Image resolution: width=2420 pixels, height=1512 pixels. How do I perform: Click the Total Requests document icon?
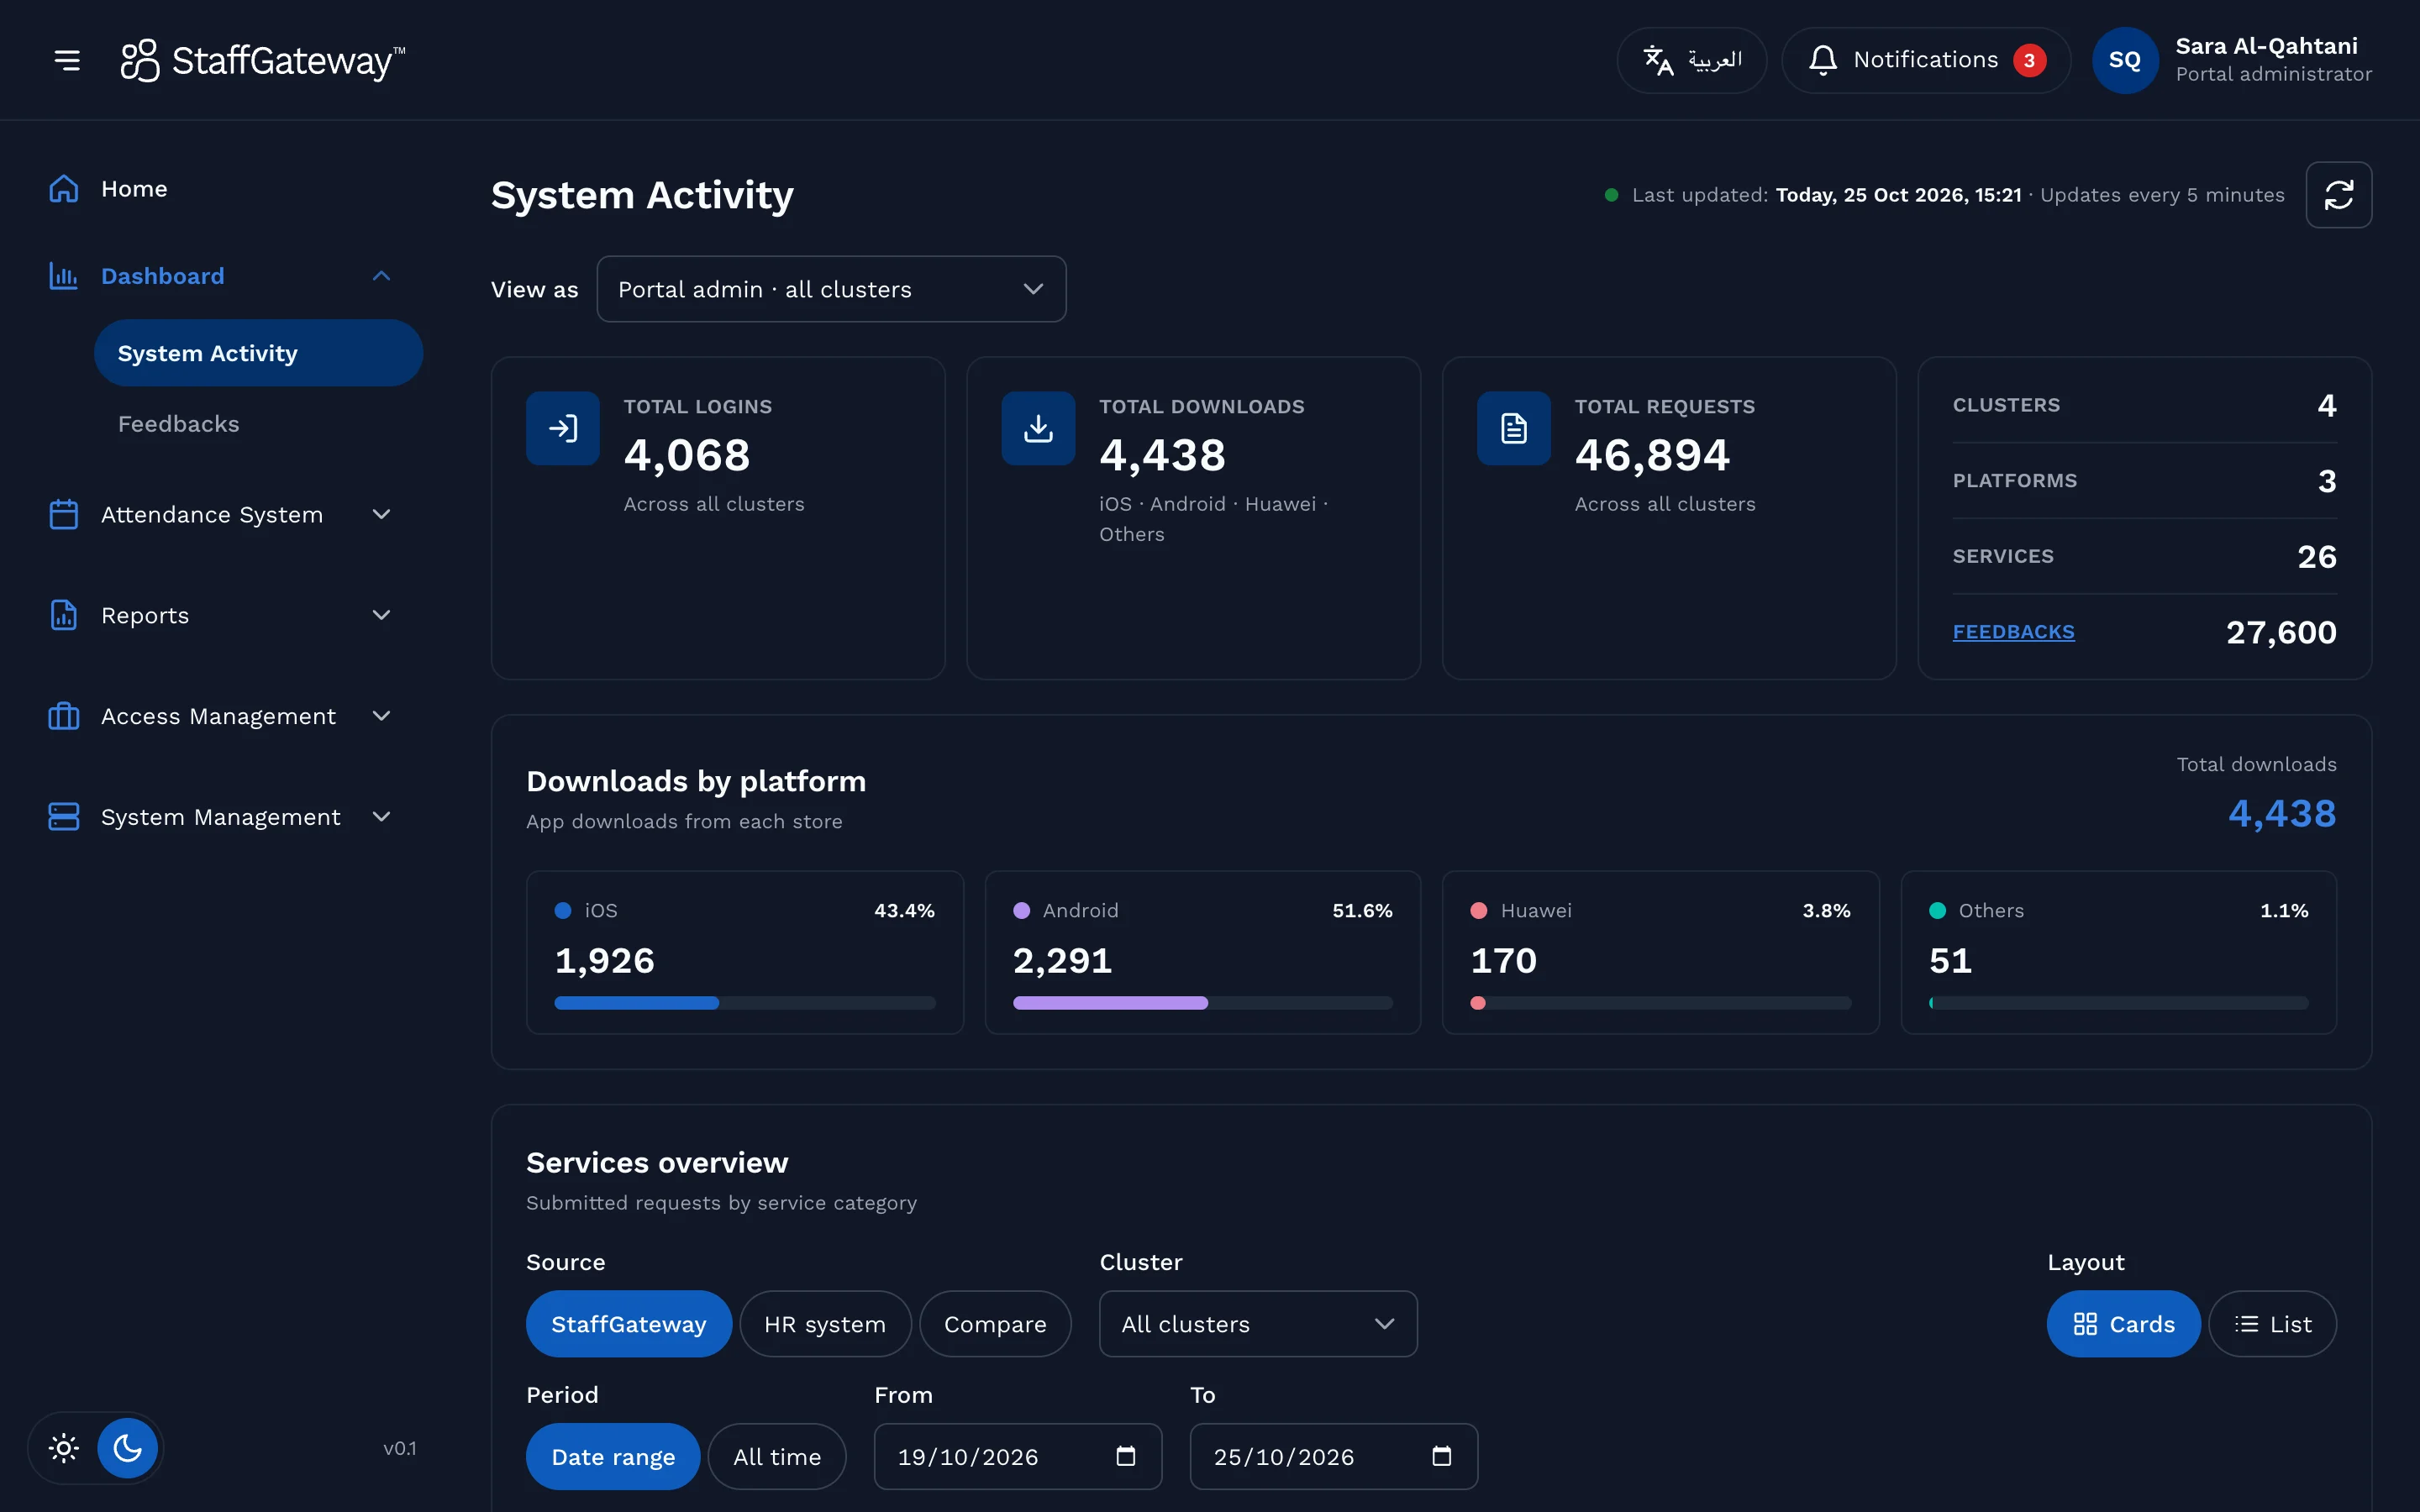point(1514,428)
